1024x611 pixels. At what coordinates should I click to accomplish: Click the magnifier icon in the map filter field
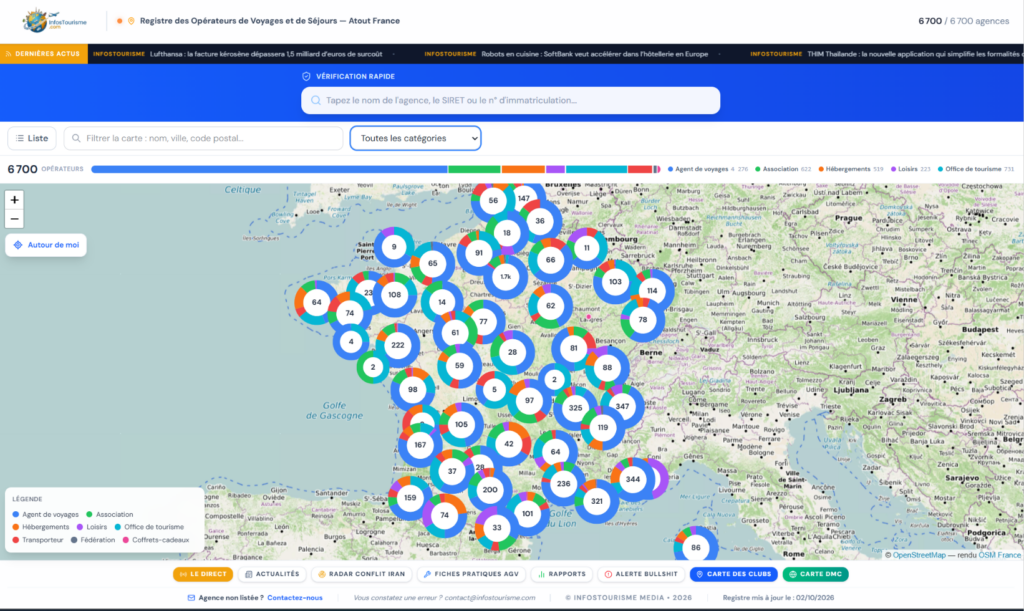tap(76, 138)
